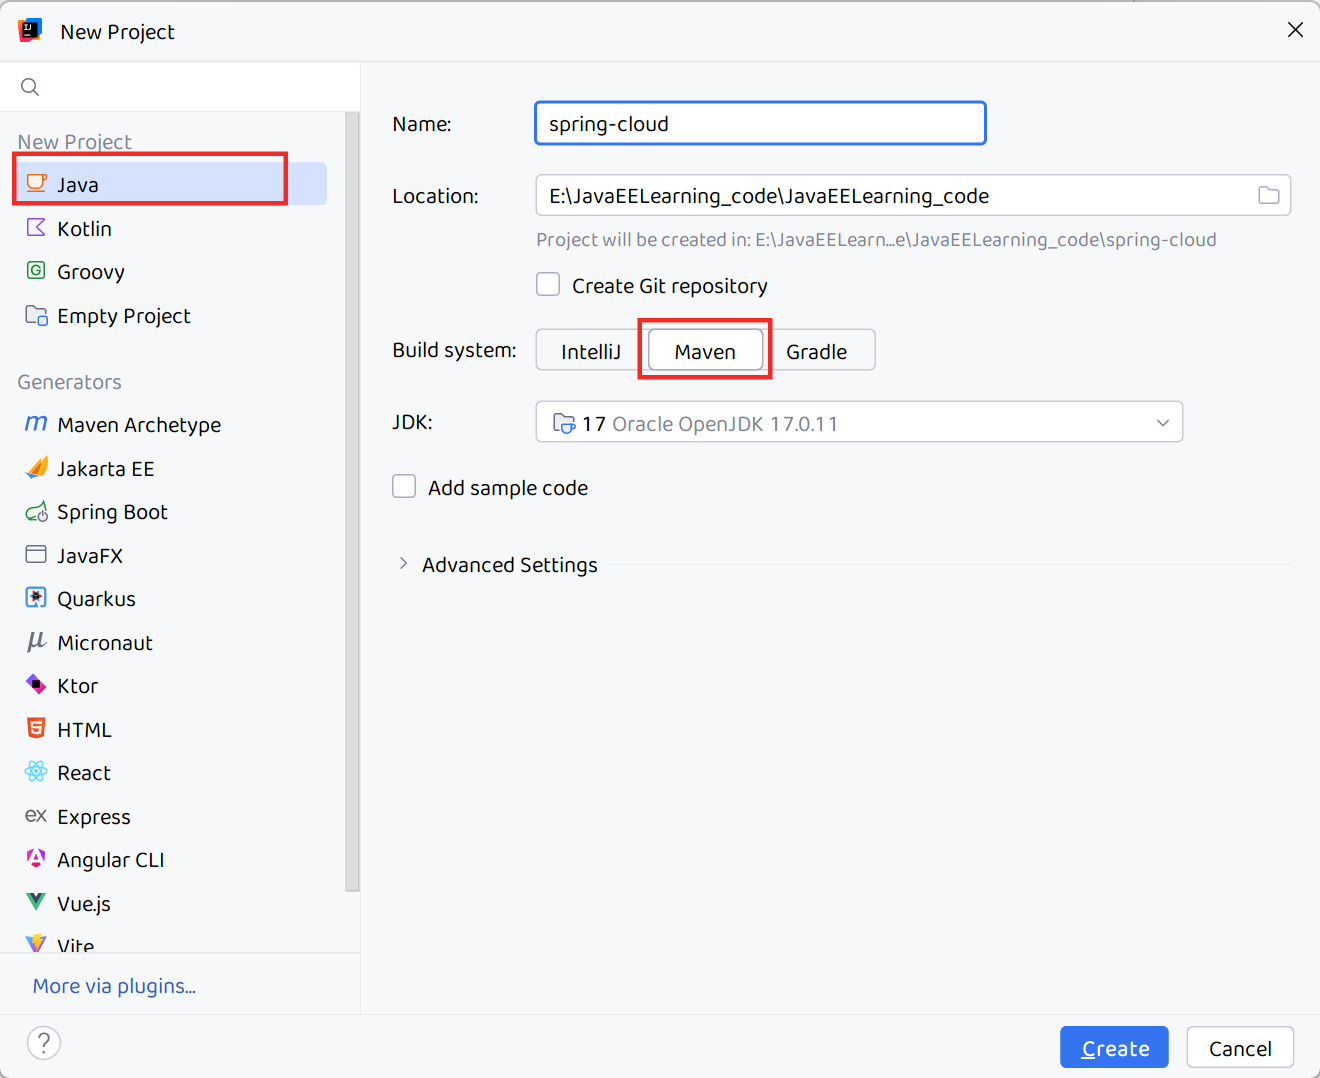Click the Kotlin icon in the project list
Screen dimensions: 1320x1078
tap(36, 228)
